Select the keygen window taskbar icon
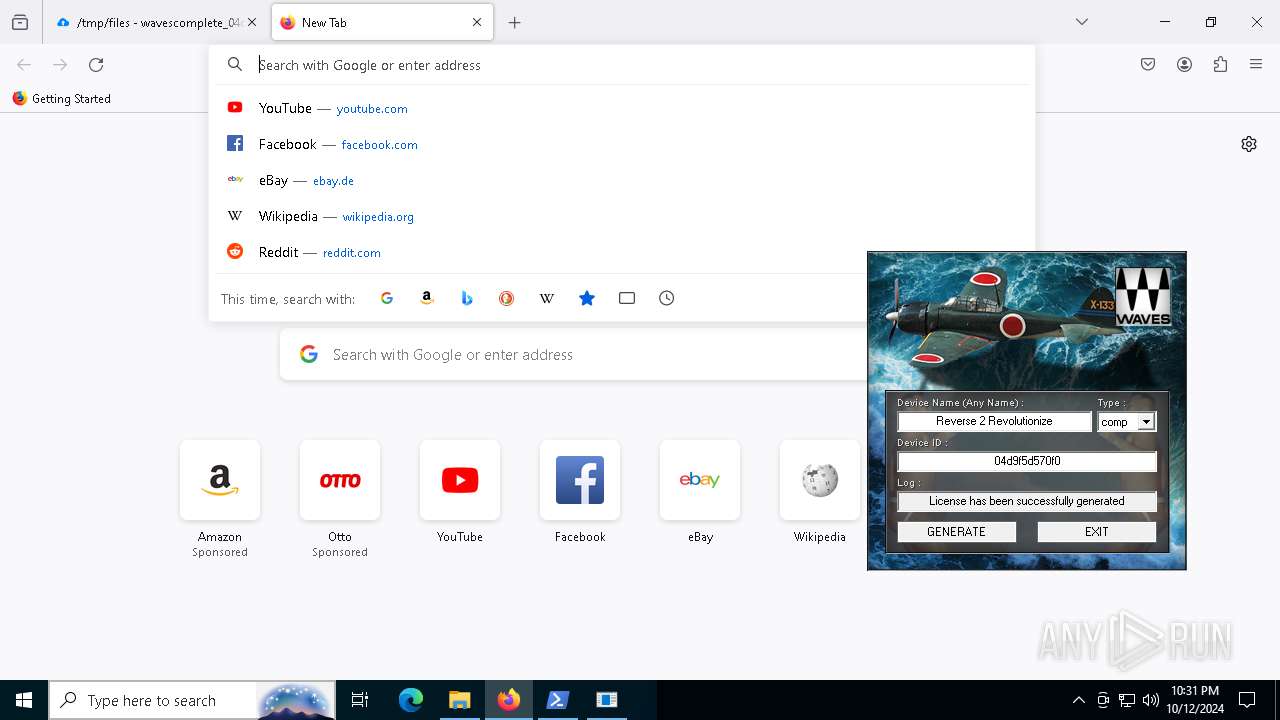This screenshot has height=720, width=1280. (607, 700)
